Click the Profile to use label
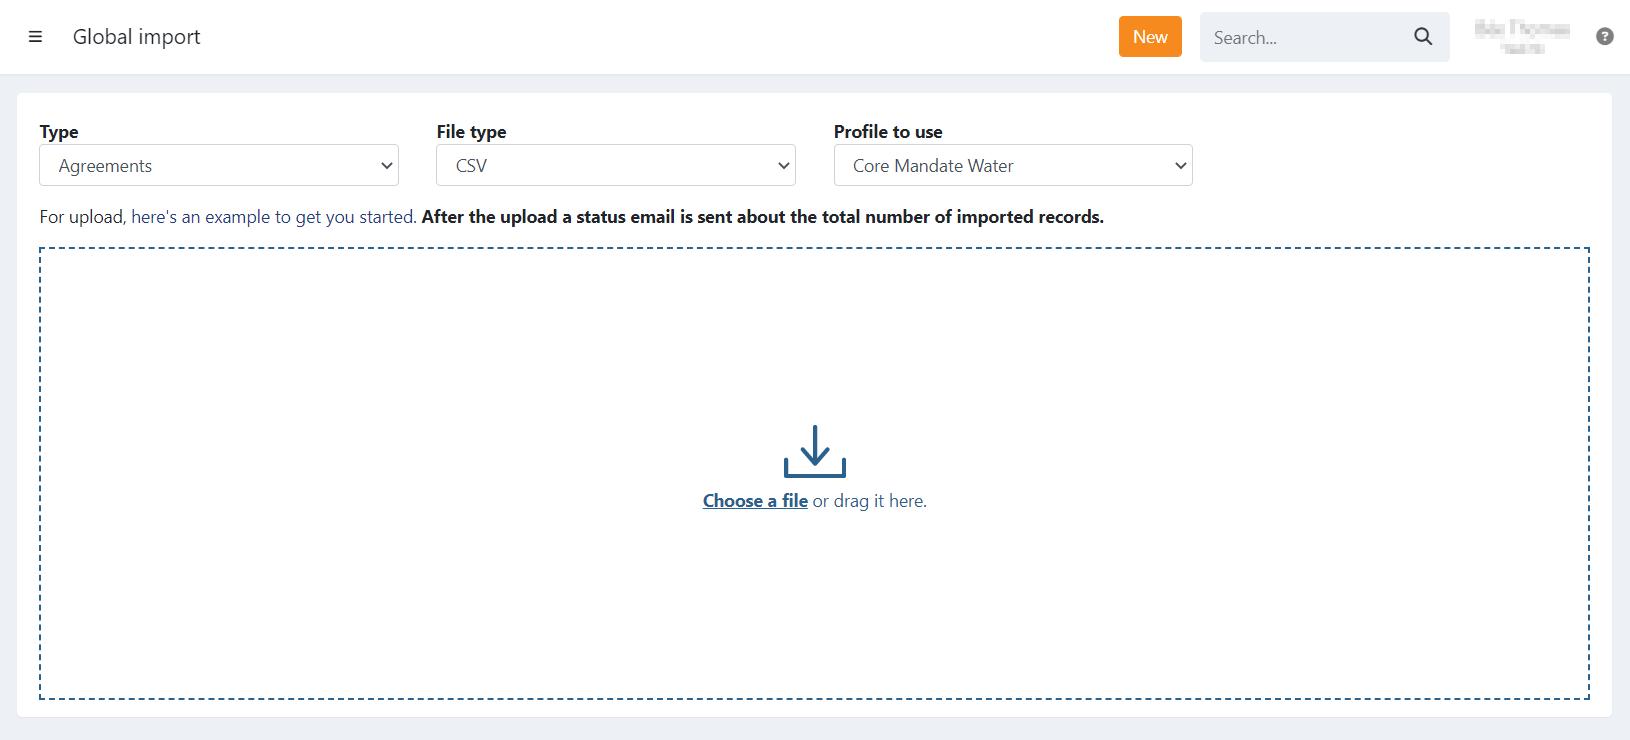Image resolution: width=1630 pixels, height=740 pixels. tap(888, 132)
